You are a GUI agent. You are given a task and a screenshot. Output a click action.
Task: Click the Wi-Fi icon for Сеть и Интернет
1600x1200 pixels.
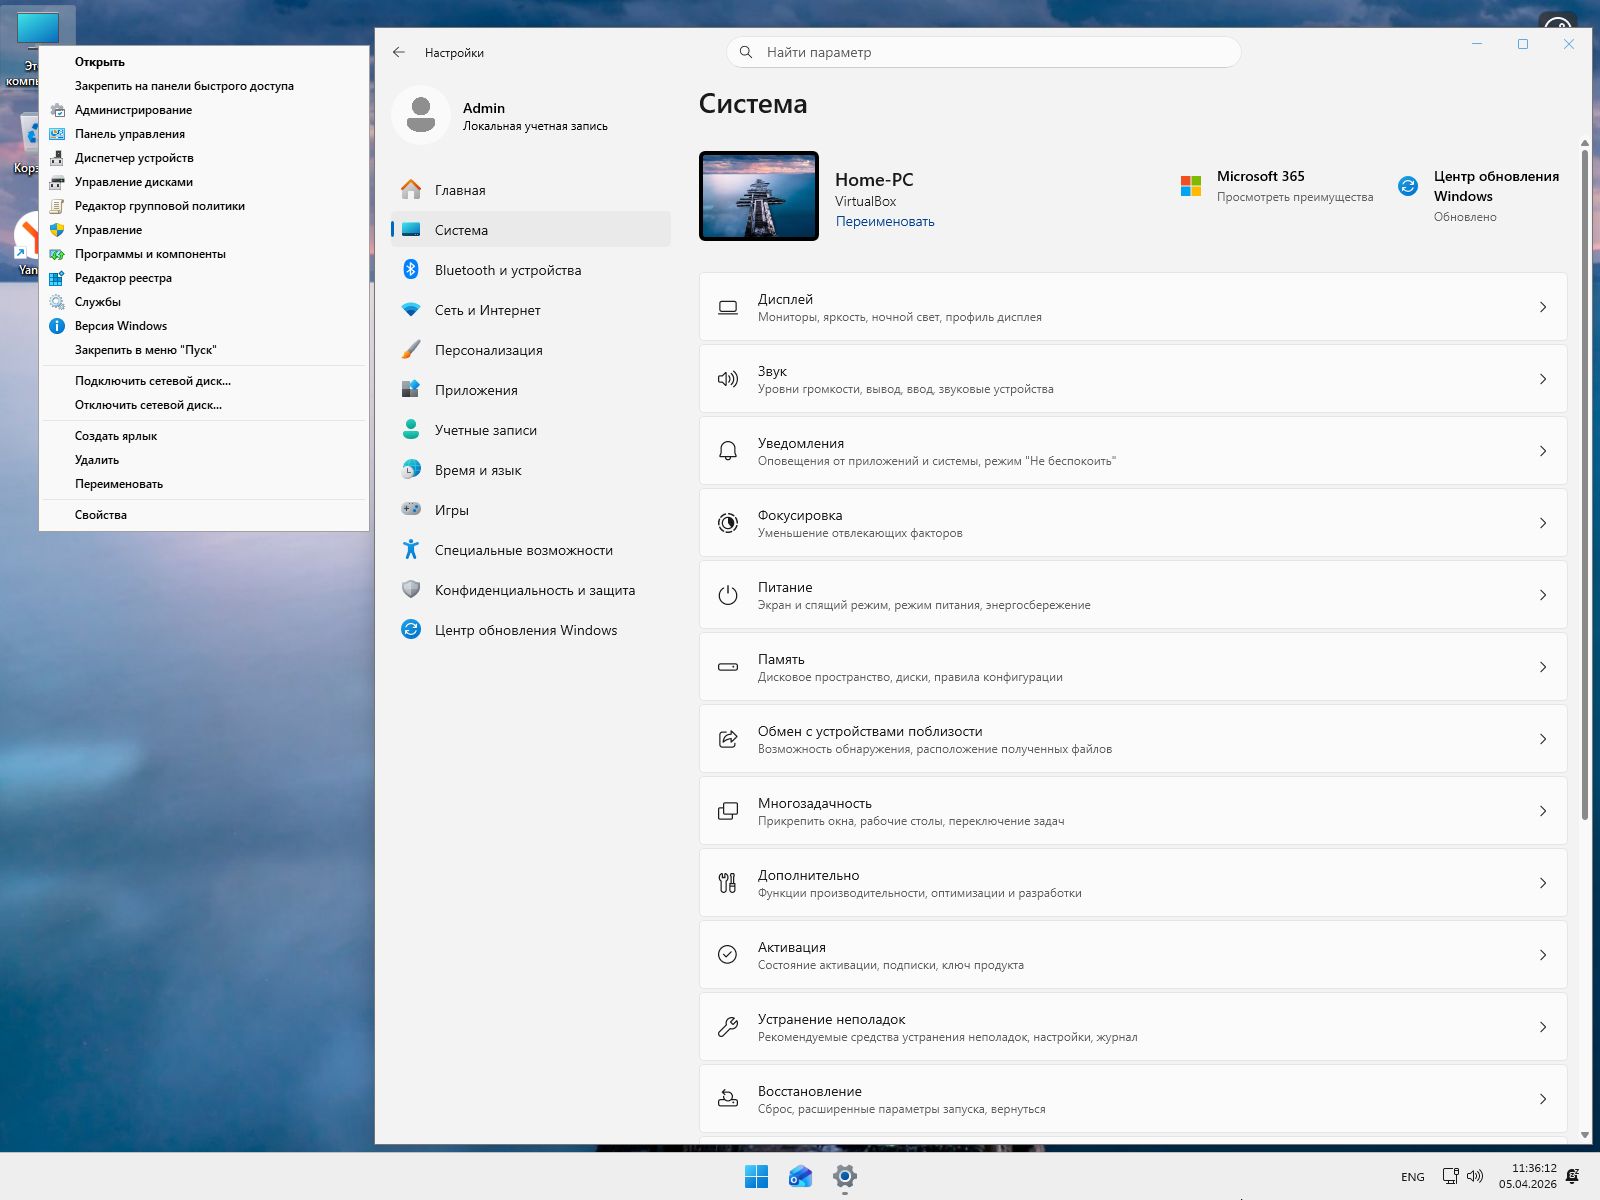pos(410,310)
